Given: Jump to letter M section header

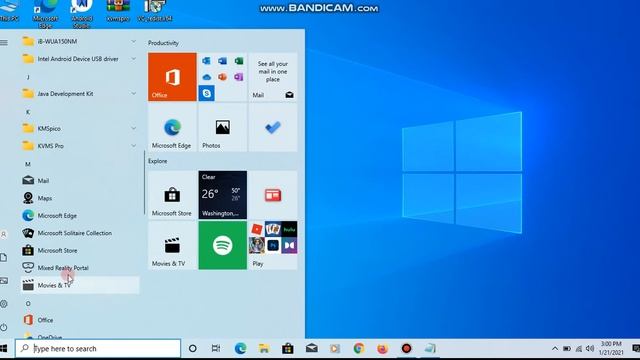Looking at the screenshot, I should 28,164.
